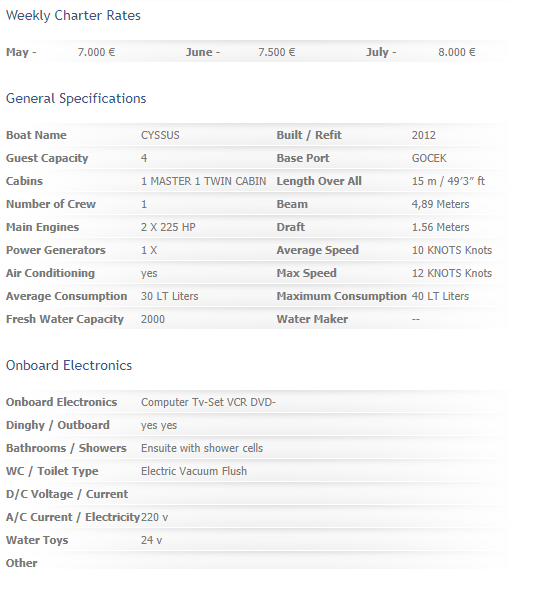Click the Main Engines value 2 X 225 HP

tap(168, 227)
